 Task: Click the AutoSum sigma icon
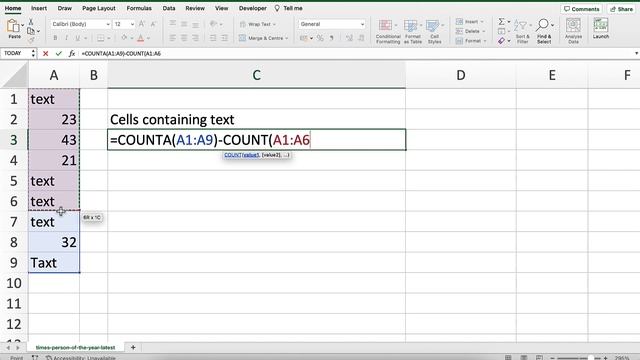click(502, 22)
